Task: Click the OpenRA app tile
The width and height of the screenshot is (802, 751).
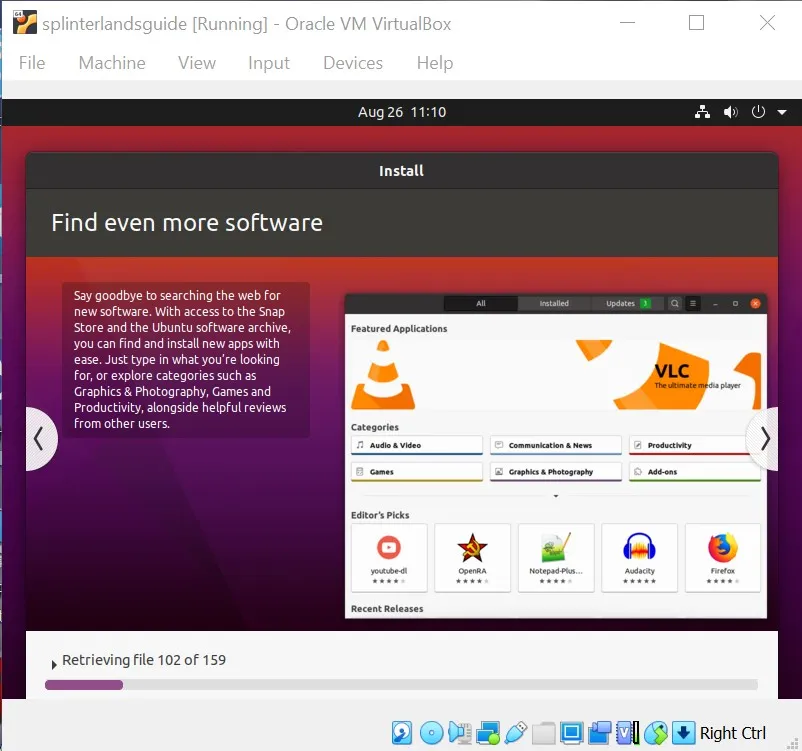Action: [473, 558]
